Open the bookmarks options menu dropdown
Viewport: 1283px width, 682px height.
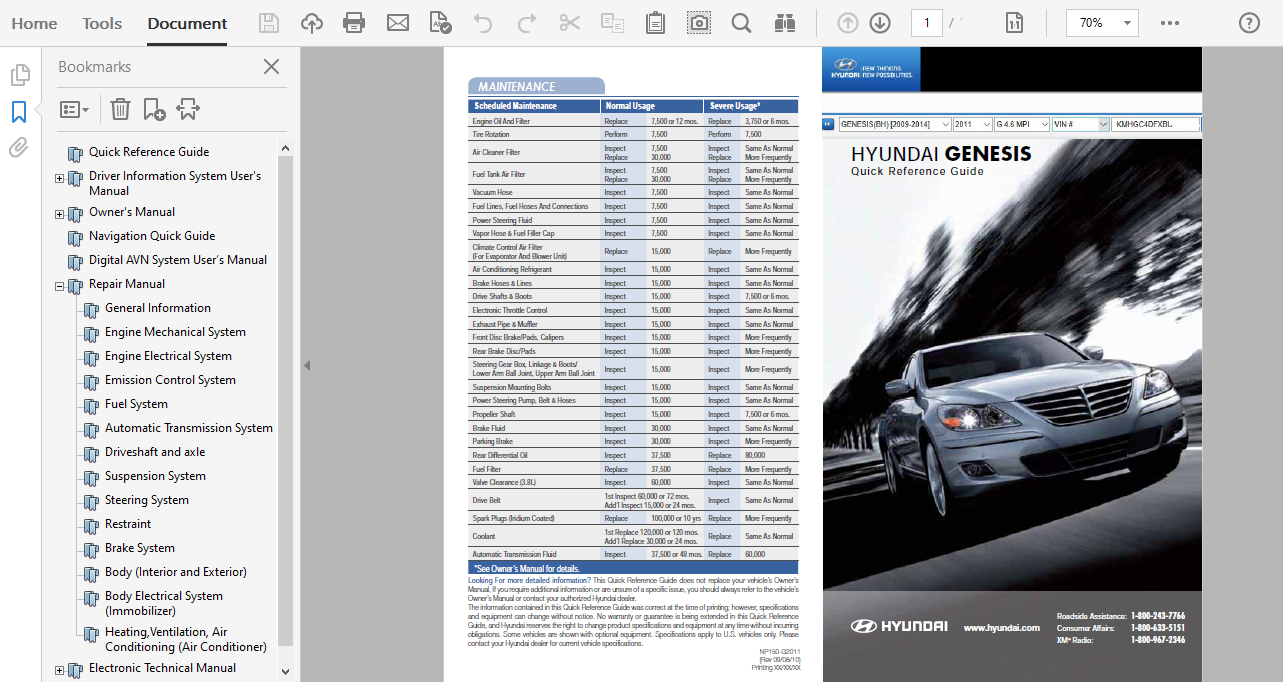75,109
